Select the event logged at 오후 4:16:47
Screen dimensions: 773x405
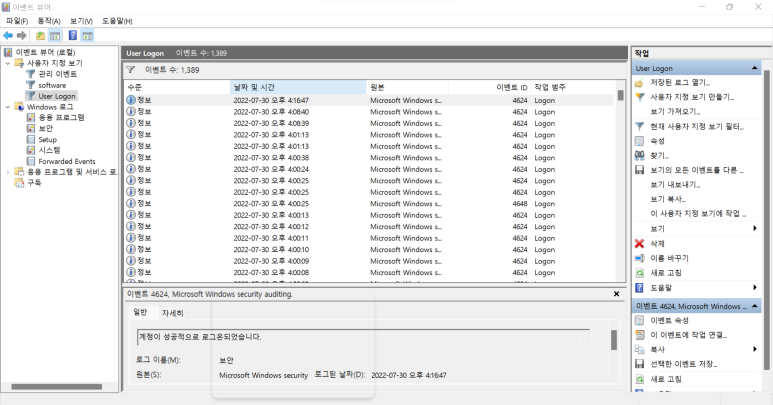tap(369, 100)
